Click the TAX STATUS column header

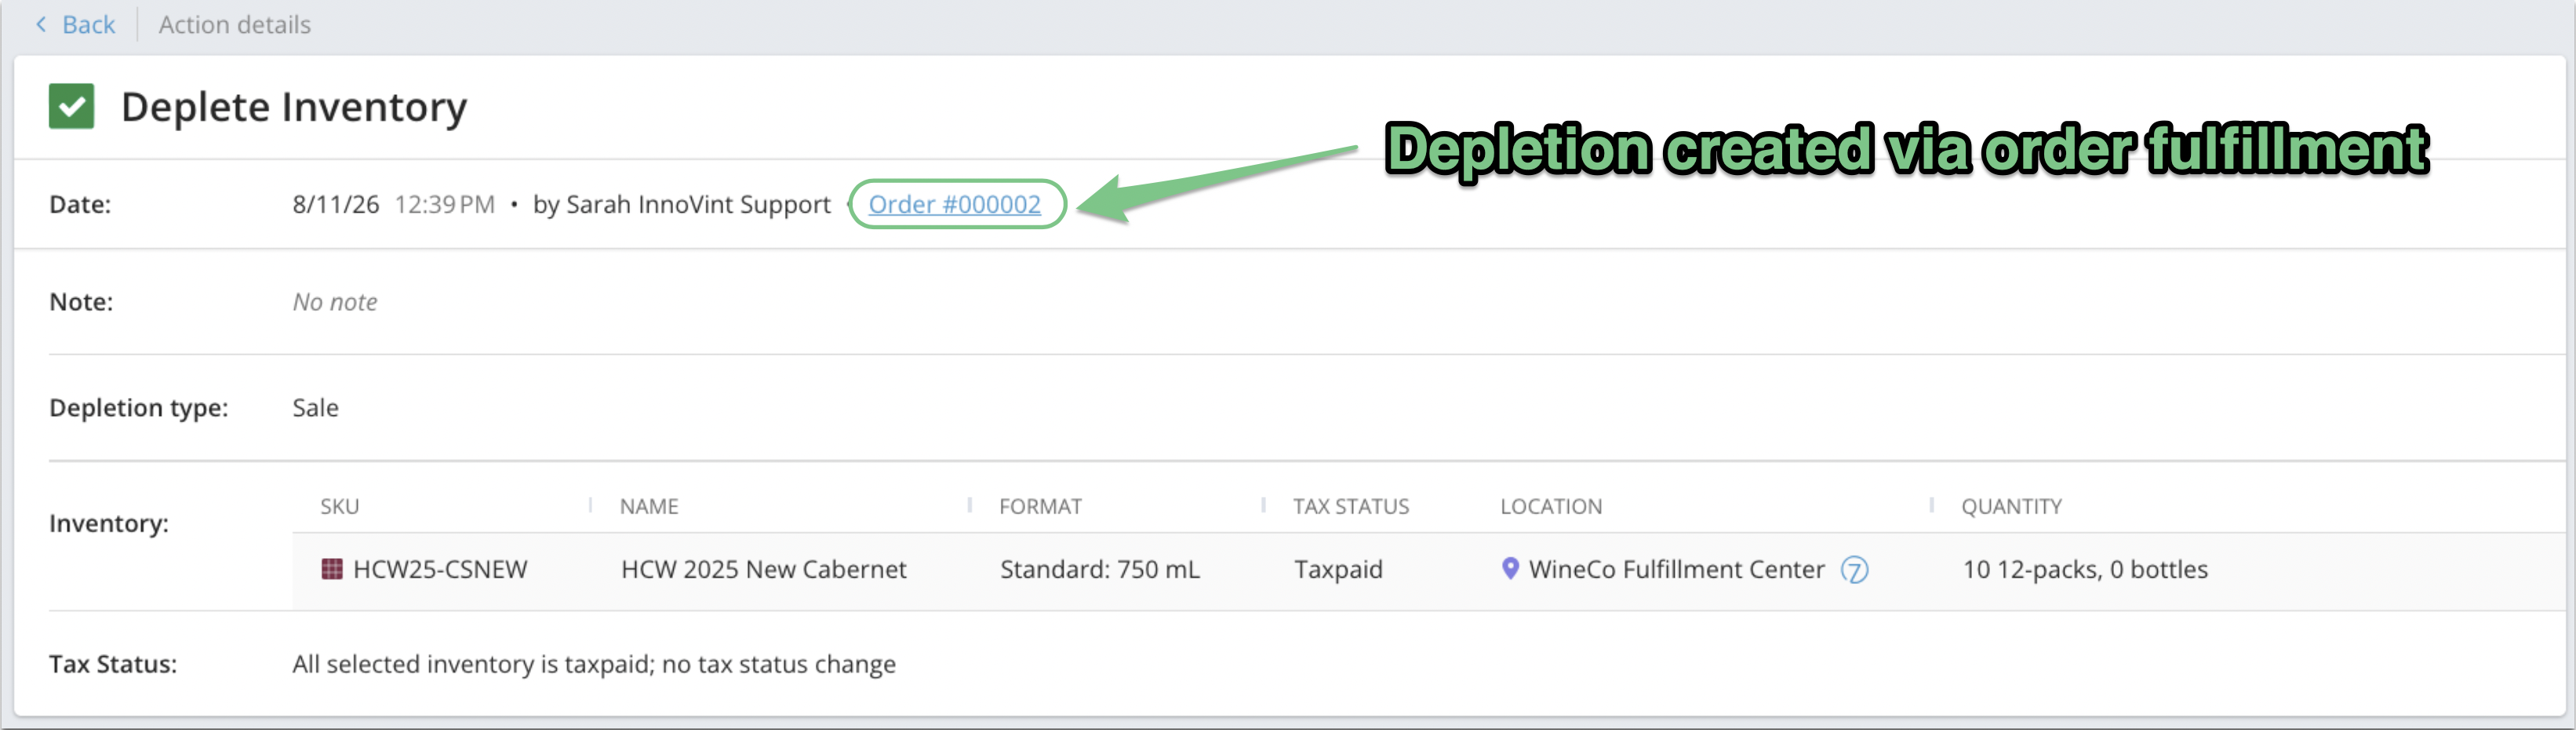1350,506
